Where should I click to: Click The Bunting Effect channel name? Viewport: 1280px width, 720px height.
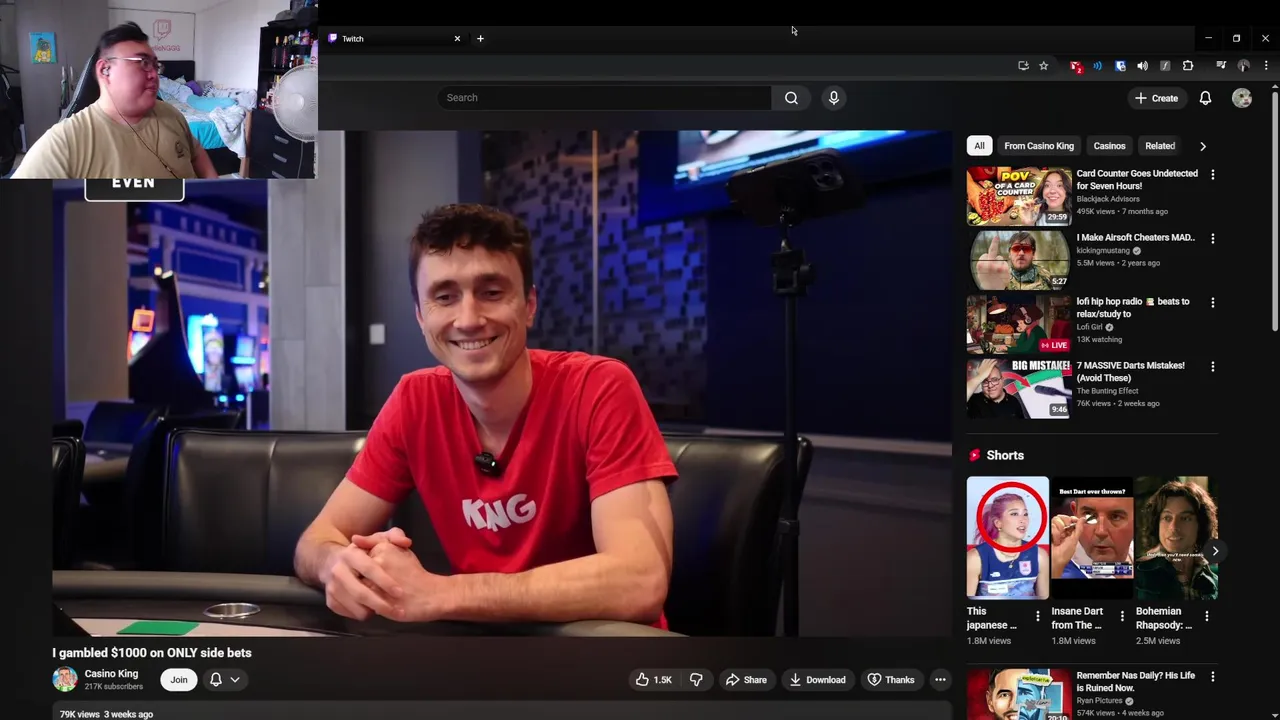point(1109,391)
